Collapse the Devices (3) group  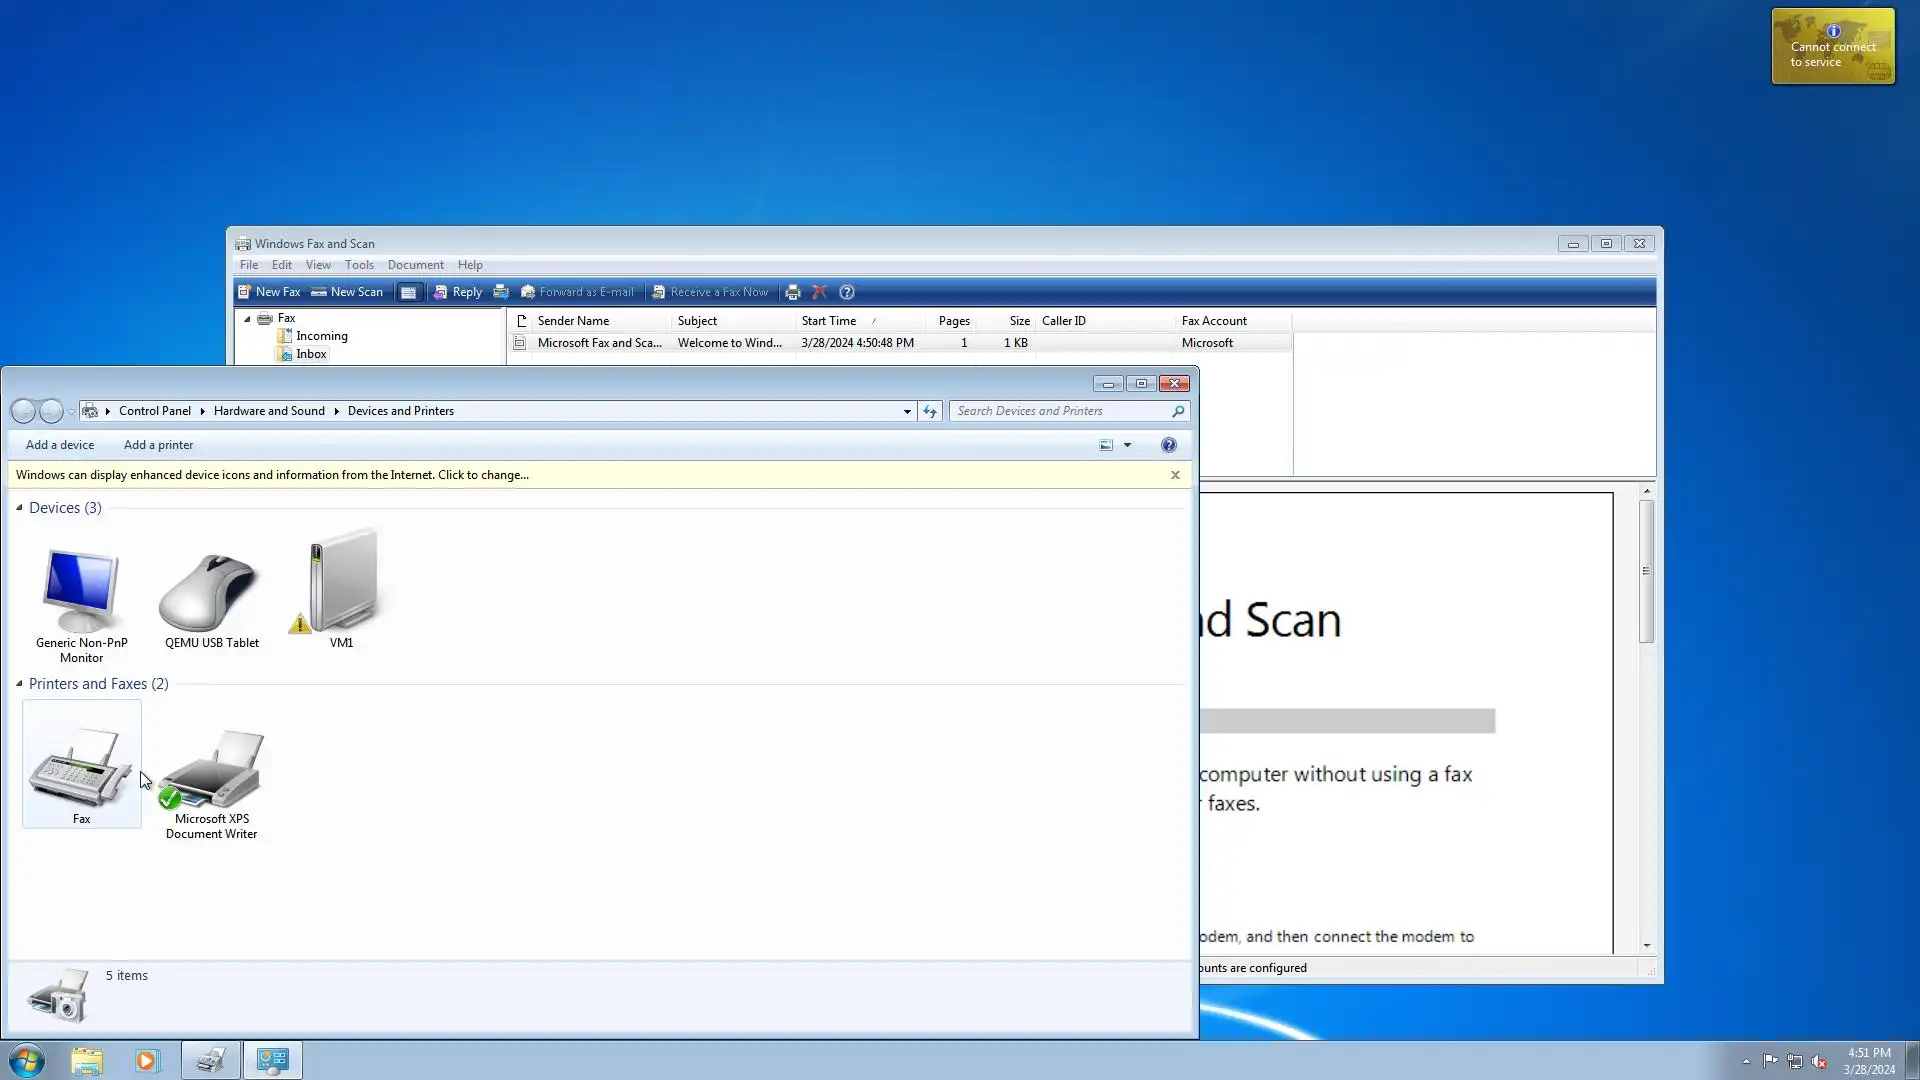click(x=19, y=508)
